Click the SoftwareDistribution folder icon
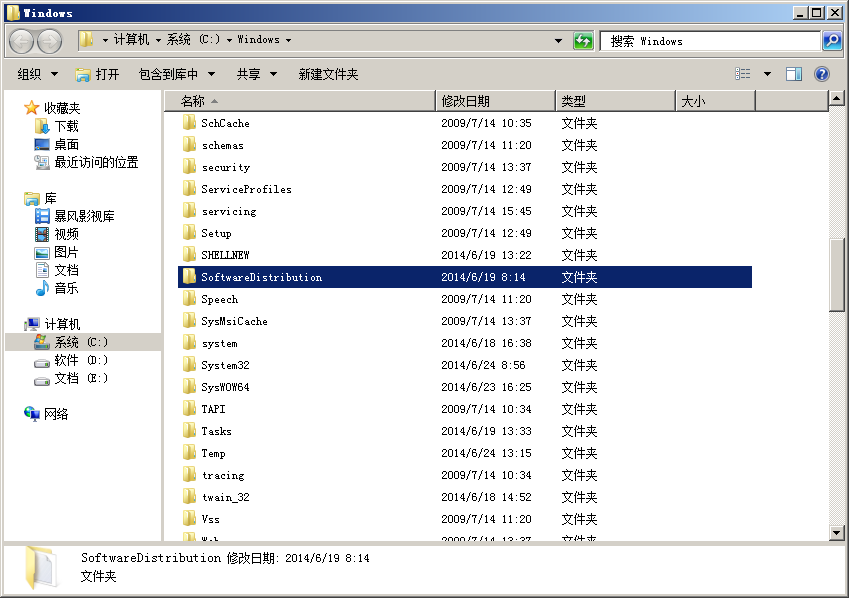Viewport: 849px width, 598px height. 189,277
